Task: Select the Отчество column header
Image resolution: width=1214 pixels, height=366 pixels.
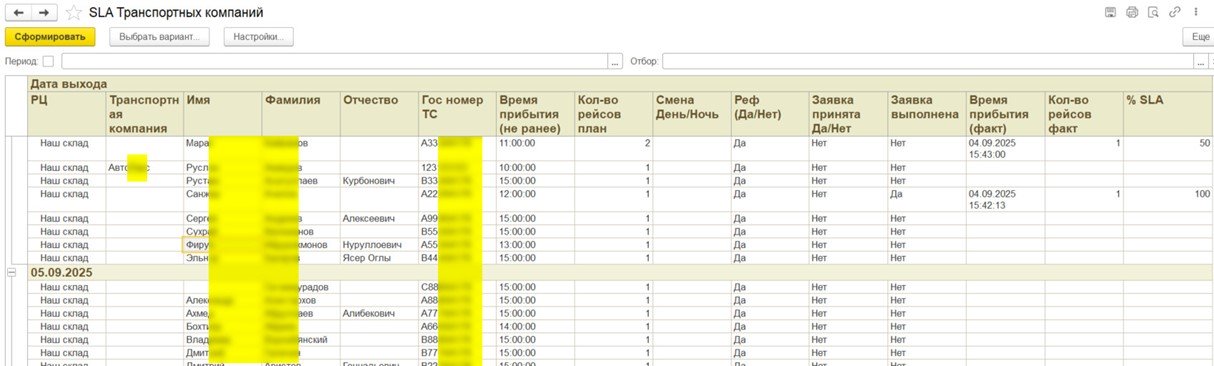Action: [379, 114]
